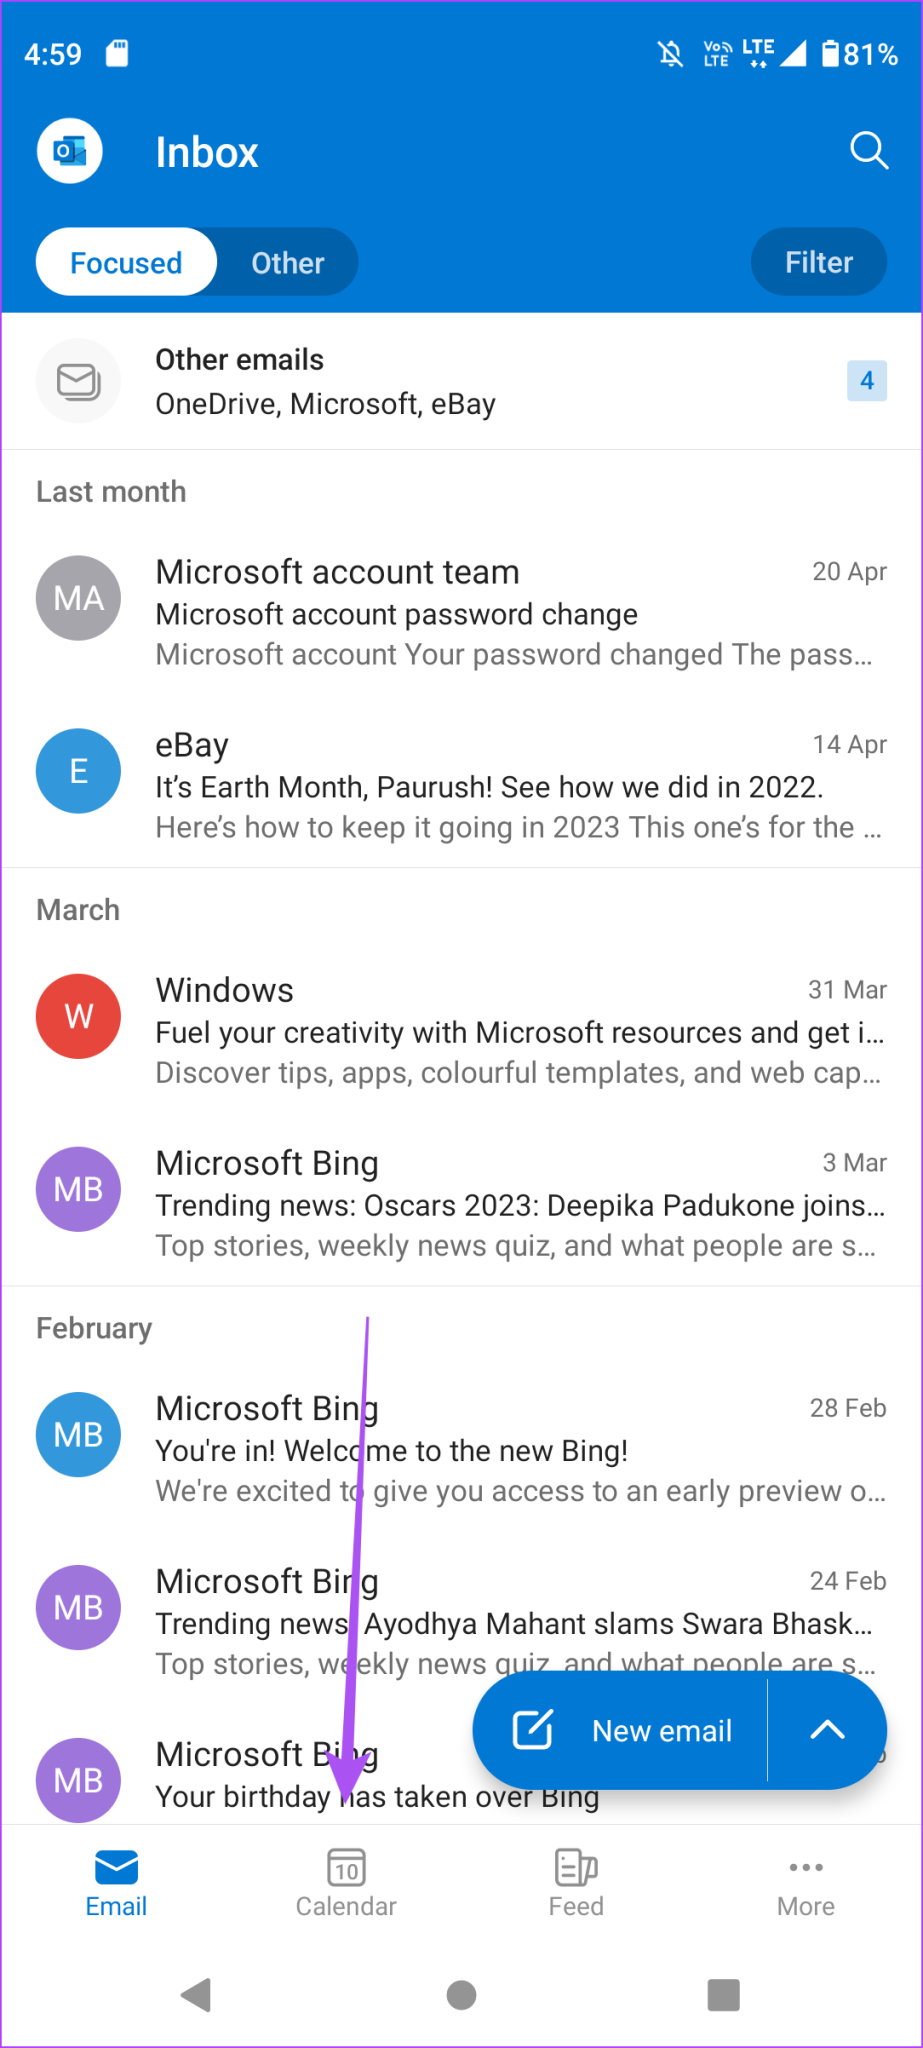Image resolution: width=923 pixels, height=2048 pixels.
Task: Switch to the Other inbox tab
Action: pyautogui.click(x=287, y=262)
